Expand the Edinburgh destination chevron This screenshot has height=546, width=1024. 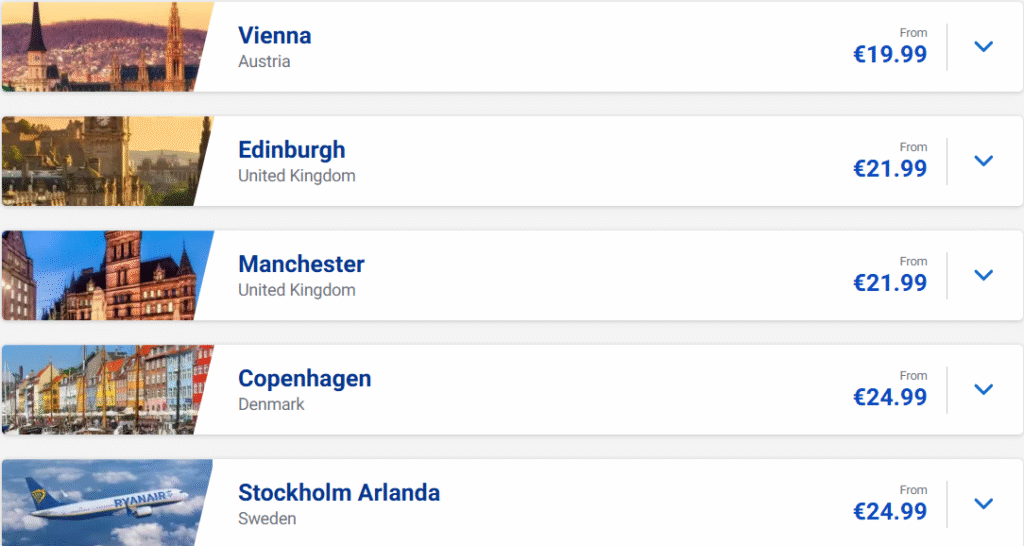(x=984, y=160)
